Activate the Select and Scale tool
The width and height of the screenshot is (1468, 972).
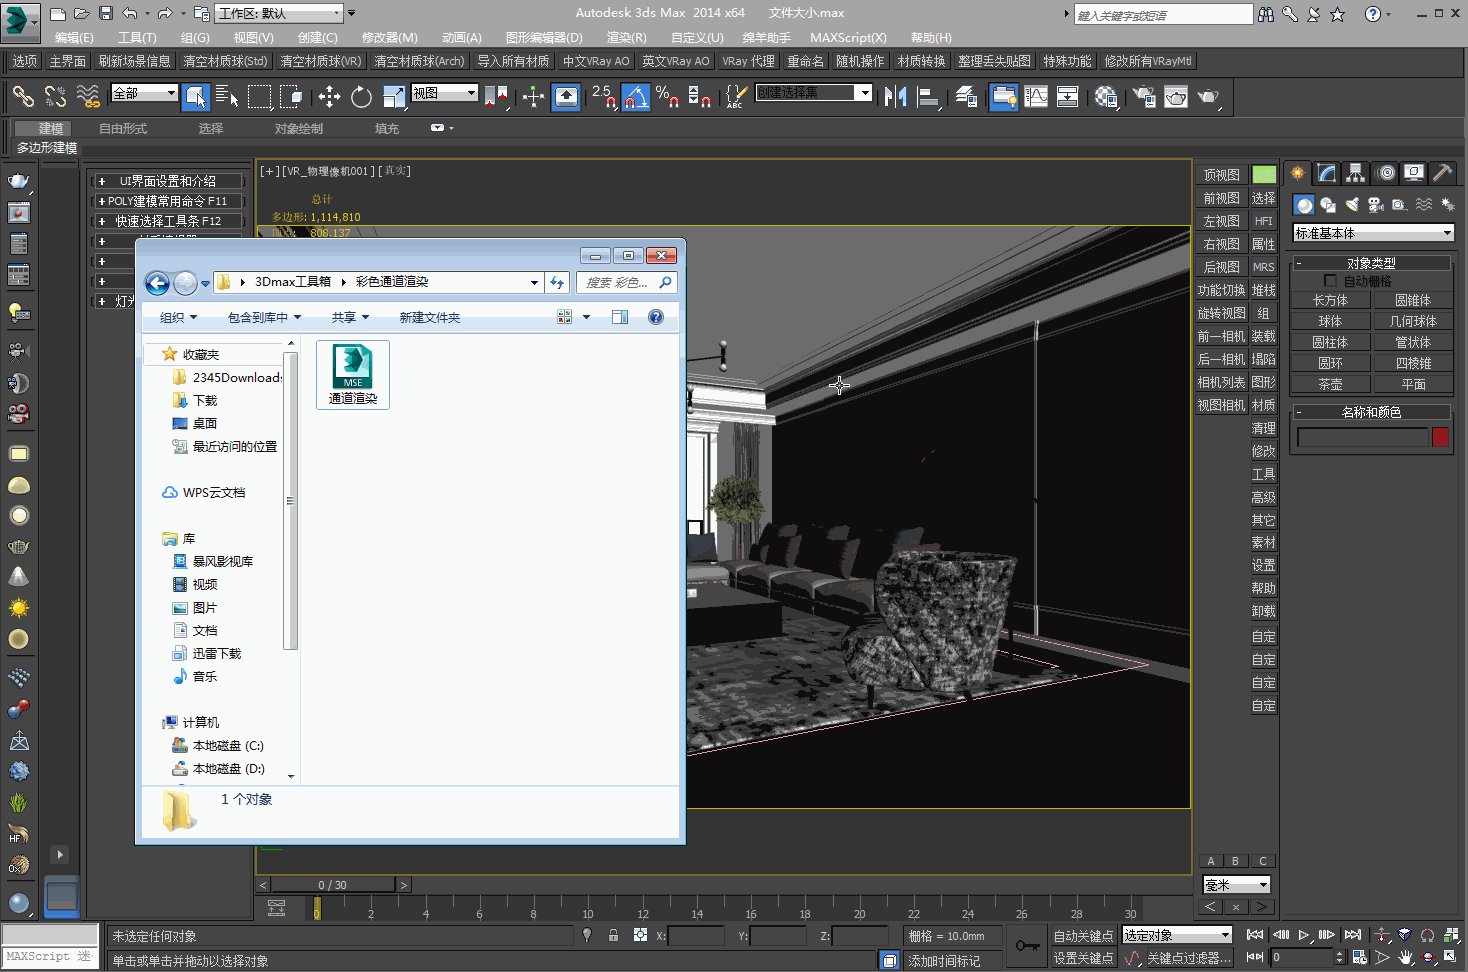pyautogui.click(x=394, y=96)
